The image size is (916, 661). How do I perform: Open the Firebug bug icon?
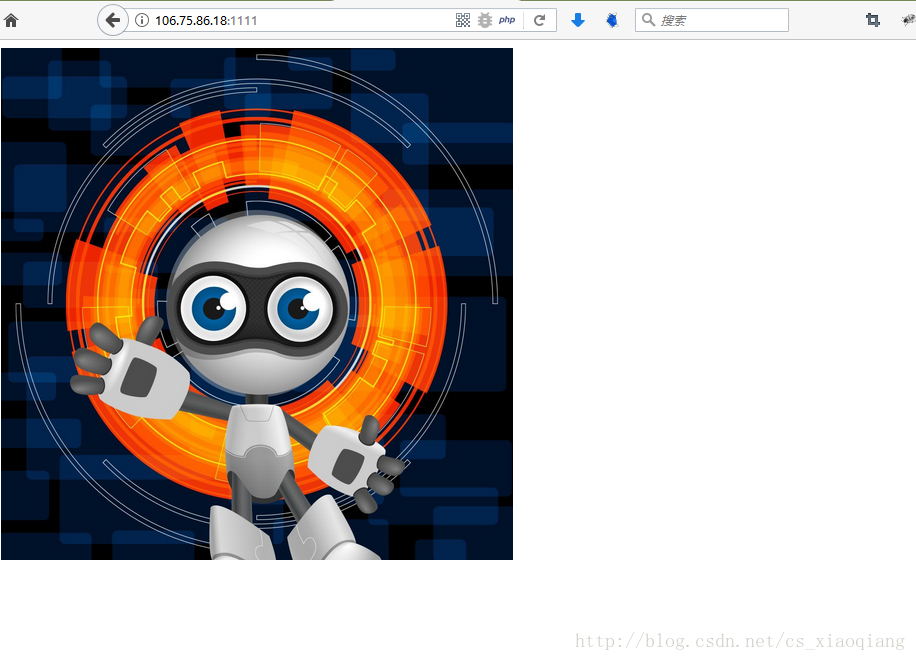(485, 20)
